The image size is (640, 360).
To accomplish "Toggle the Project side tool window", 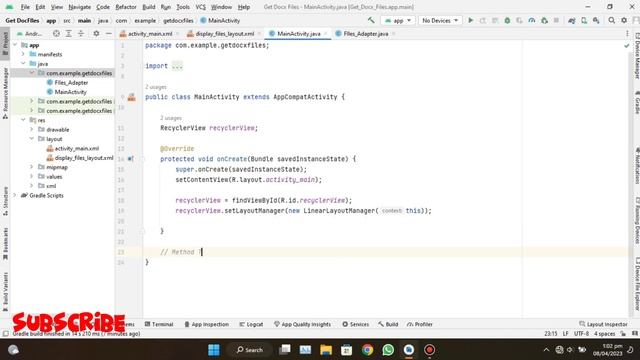I will pyautogui.click(x=5, y=43).
